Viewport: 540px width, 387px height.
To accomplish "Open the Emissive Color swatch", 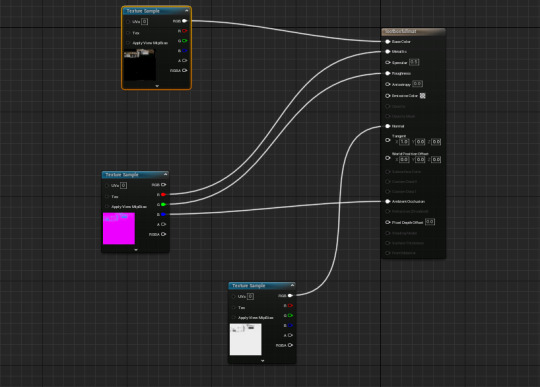I will [423, 96].
